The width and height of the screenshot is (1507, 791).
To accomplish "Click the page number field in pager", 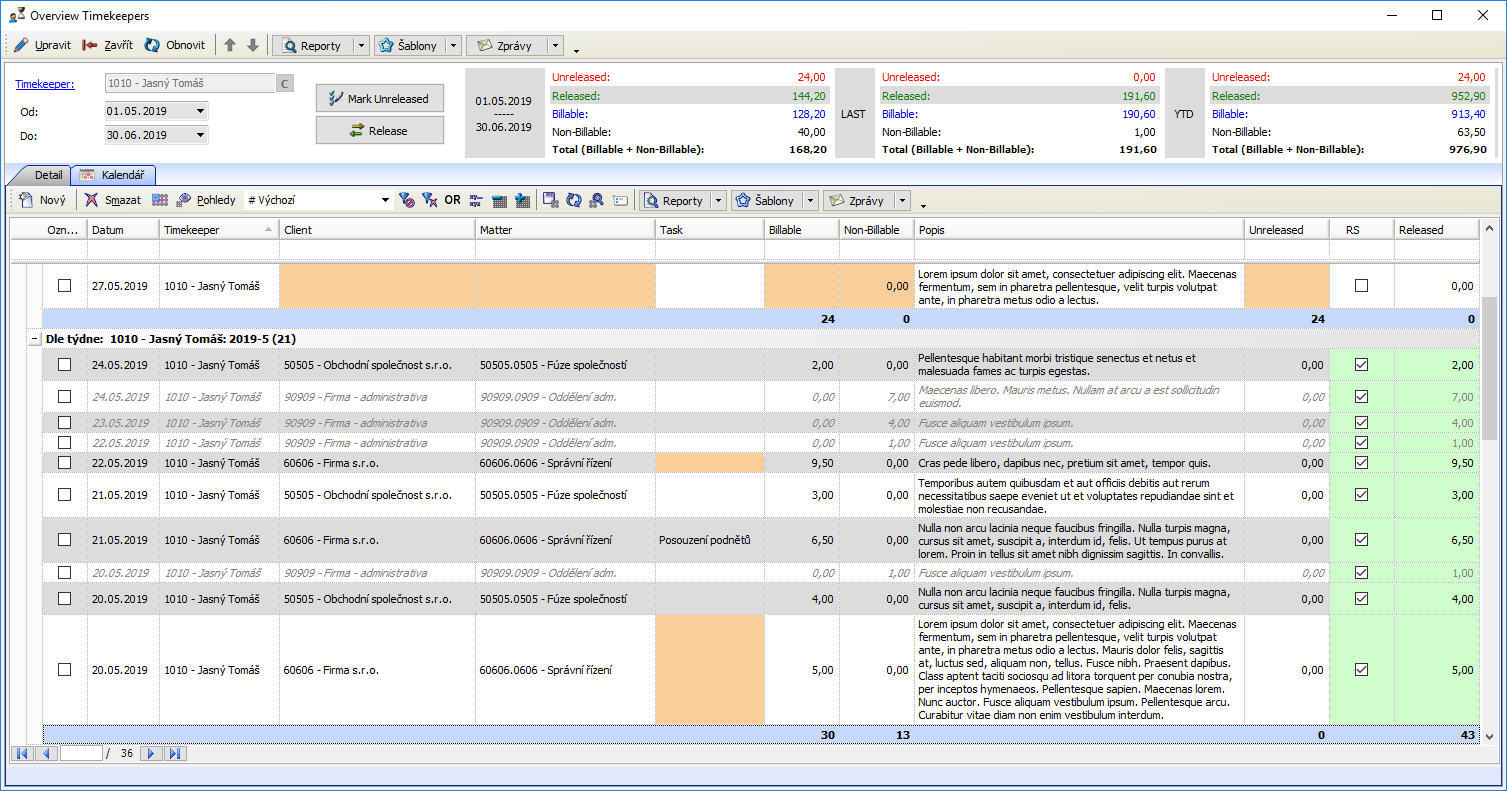I will [81, 753].
